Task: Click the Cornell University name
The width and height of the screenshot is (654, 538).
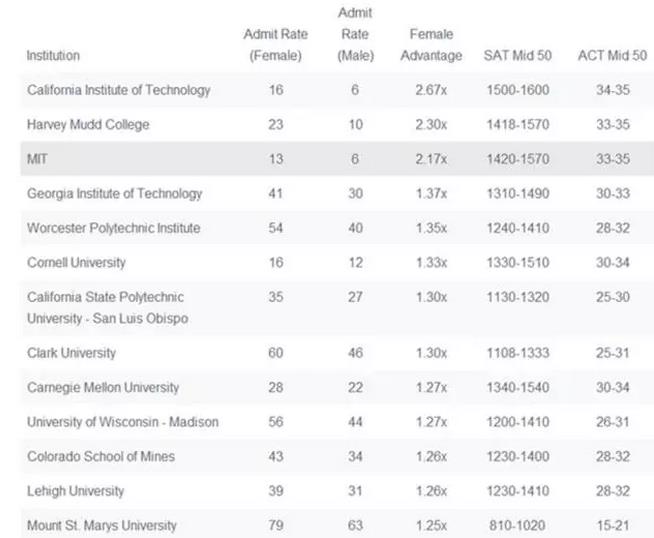Action: (76, 262)
